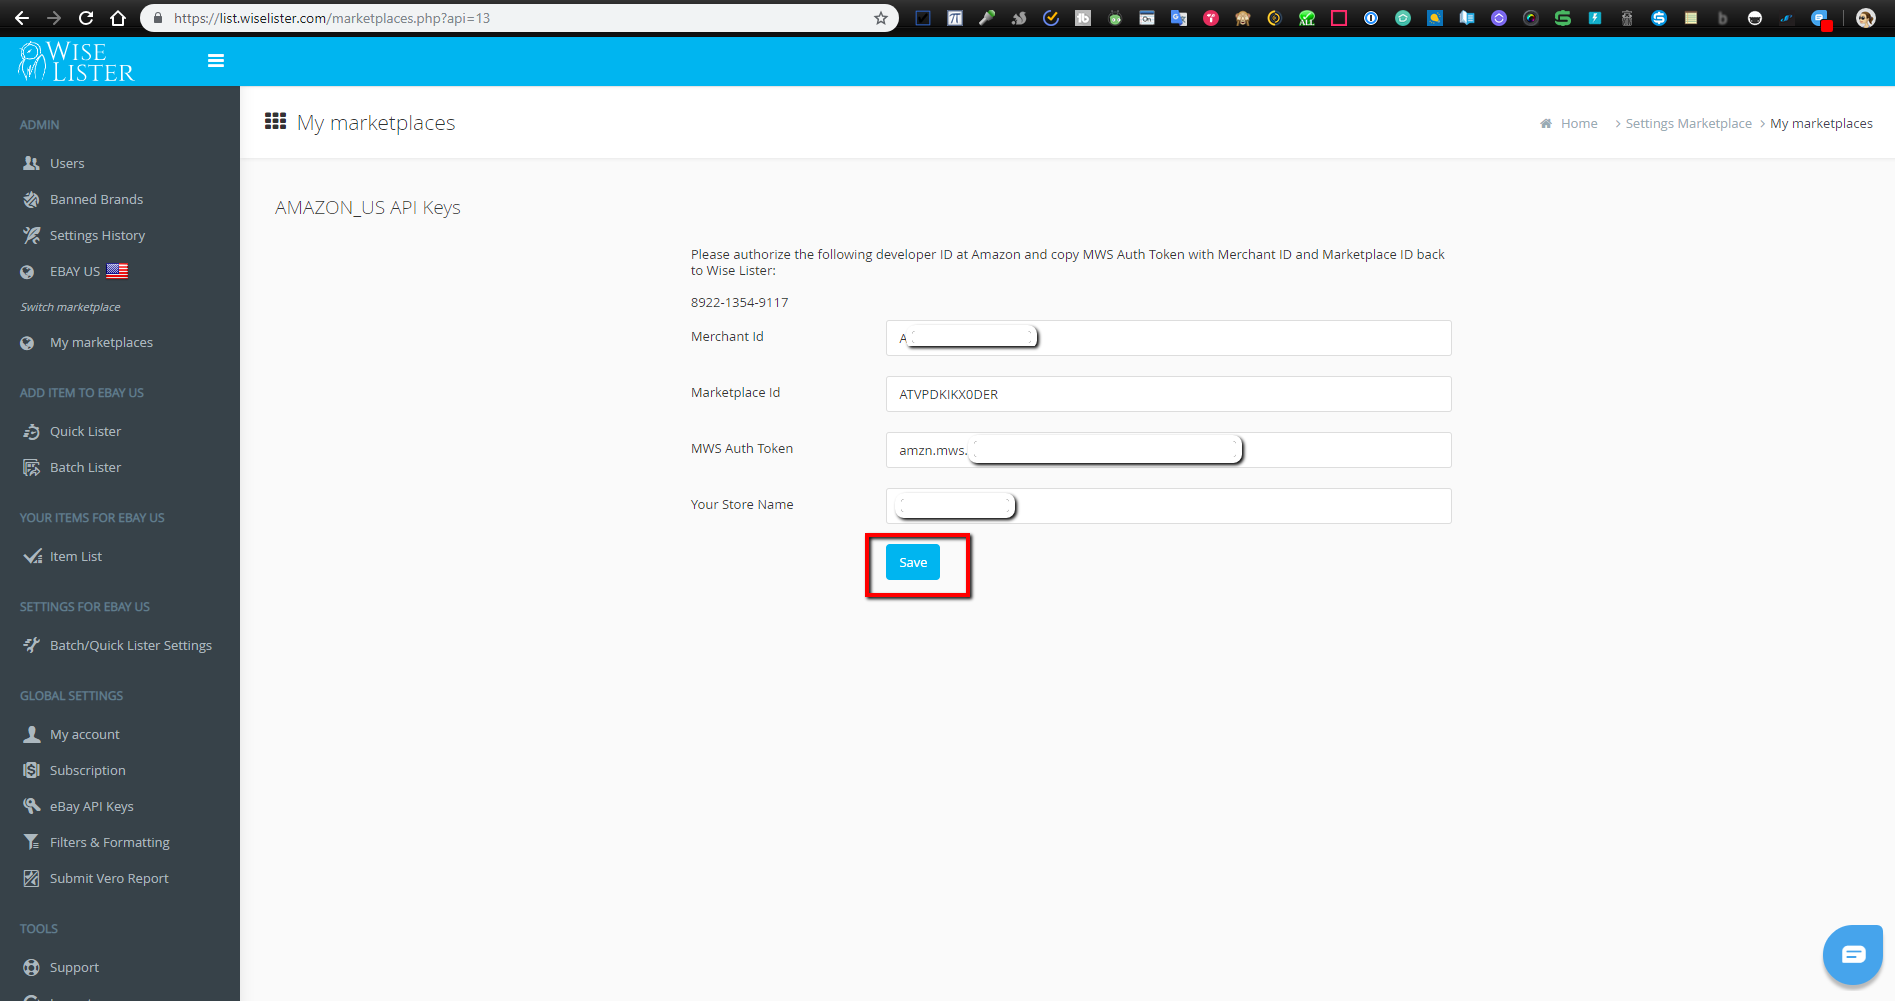Open the chat widget bubble
Viewport: 1895px width, 1001px height.
coord(1853,955)
